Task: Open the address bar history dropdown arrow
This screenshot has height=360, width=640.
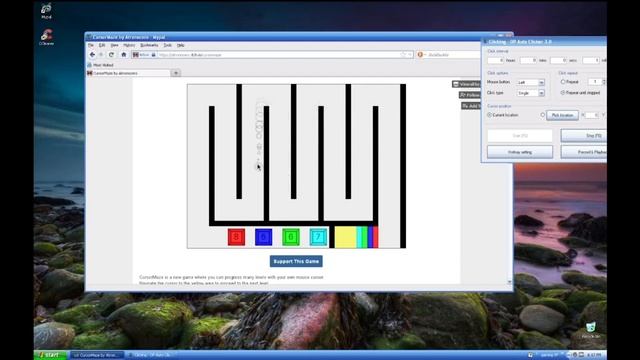Action: (x=410, y=55)
